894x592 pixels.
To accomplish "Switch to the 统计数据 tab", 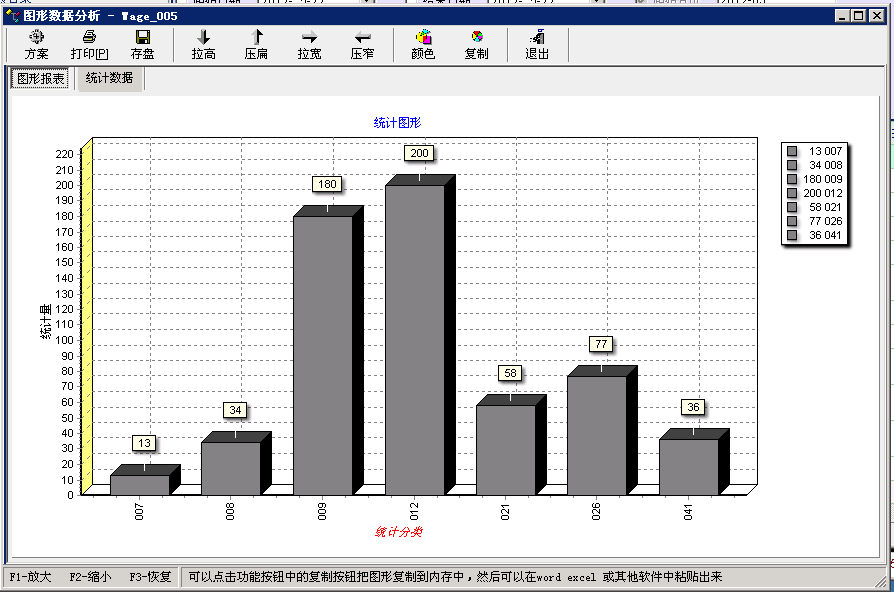I will (109, 78).
